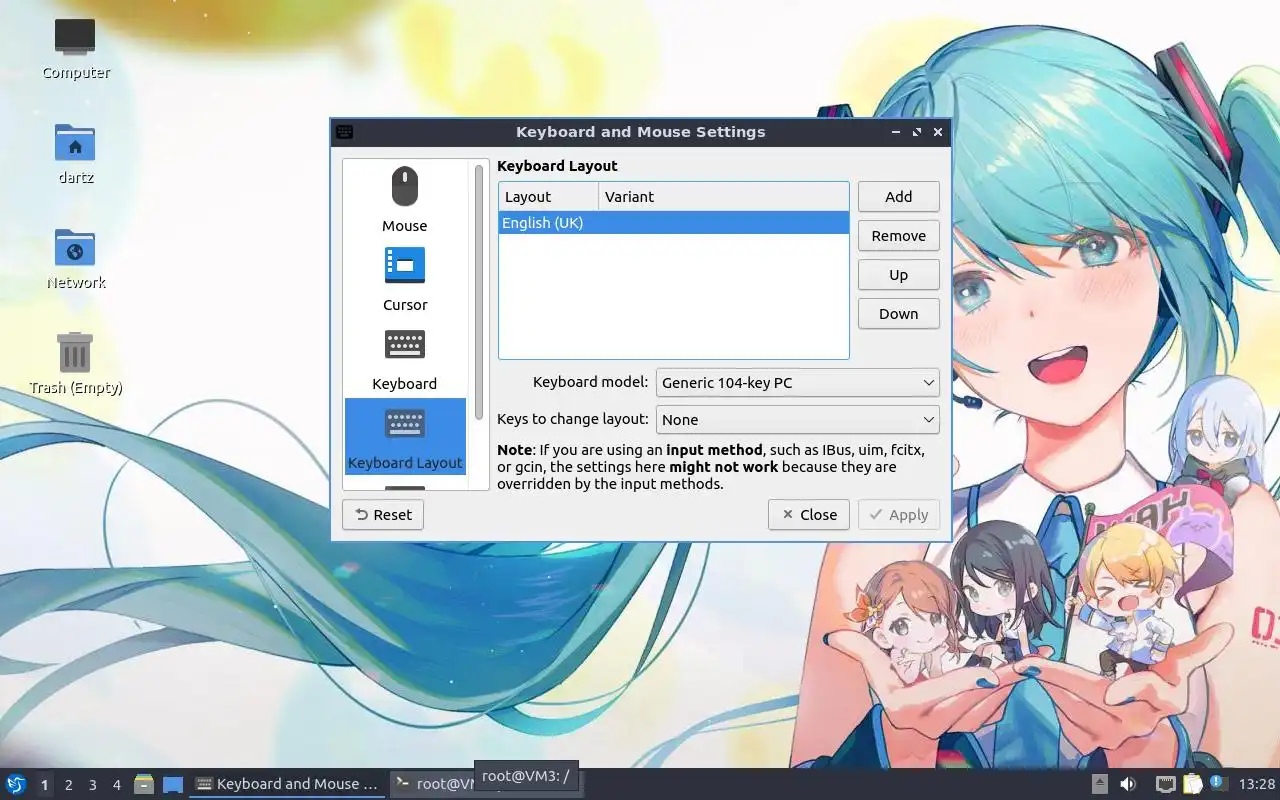Open removable media eject tray icon
The width and height of the screenshot is (1280, 800).
[x=1099, y=784]
